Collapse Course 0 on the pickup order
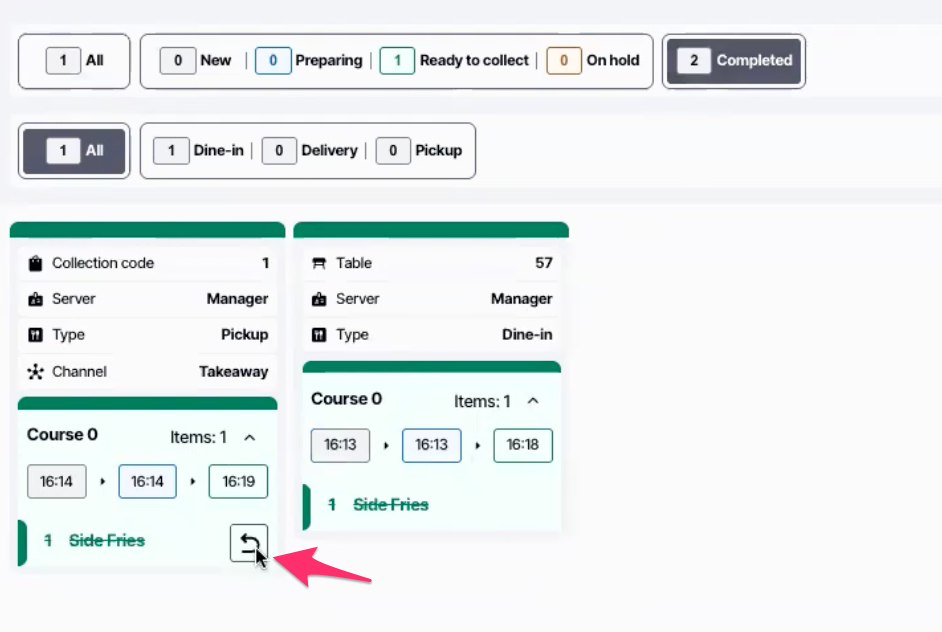 (x=250, y=437)
